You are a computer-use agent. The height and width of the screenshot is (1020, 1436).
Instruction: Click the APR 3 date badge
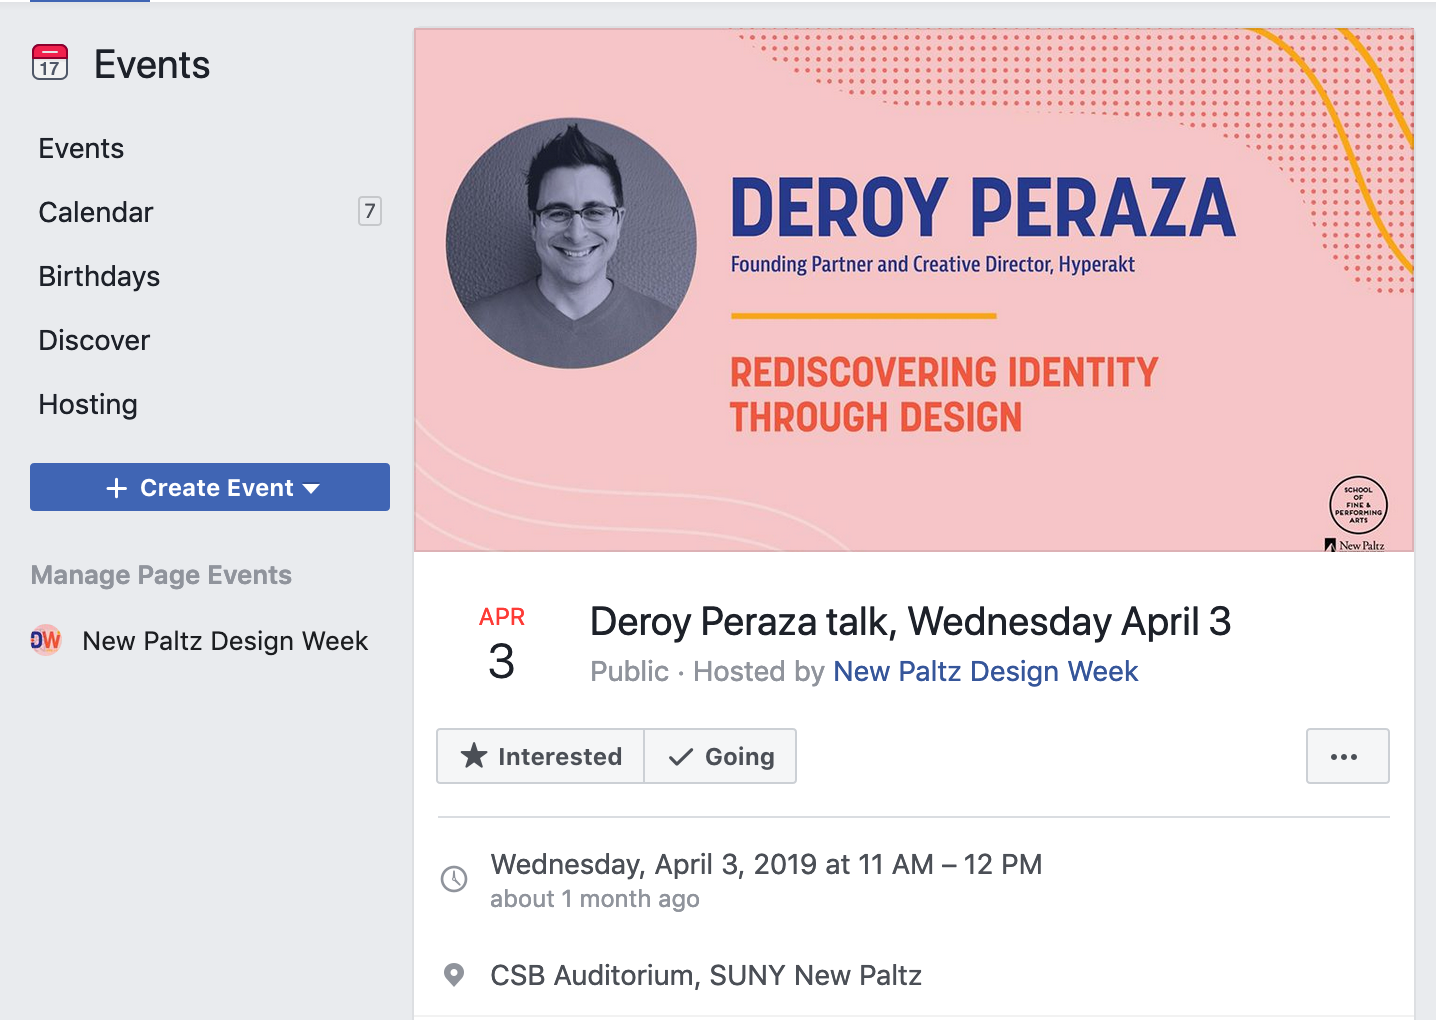pos(502,644)
